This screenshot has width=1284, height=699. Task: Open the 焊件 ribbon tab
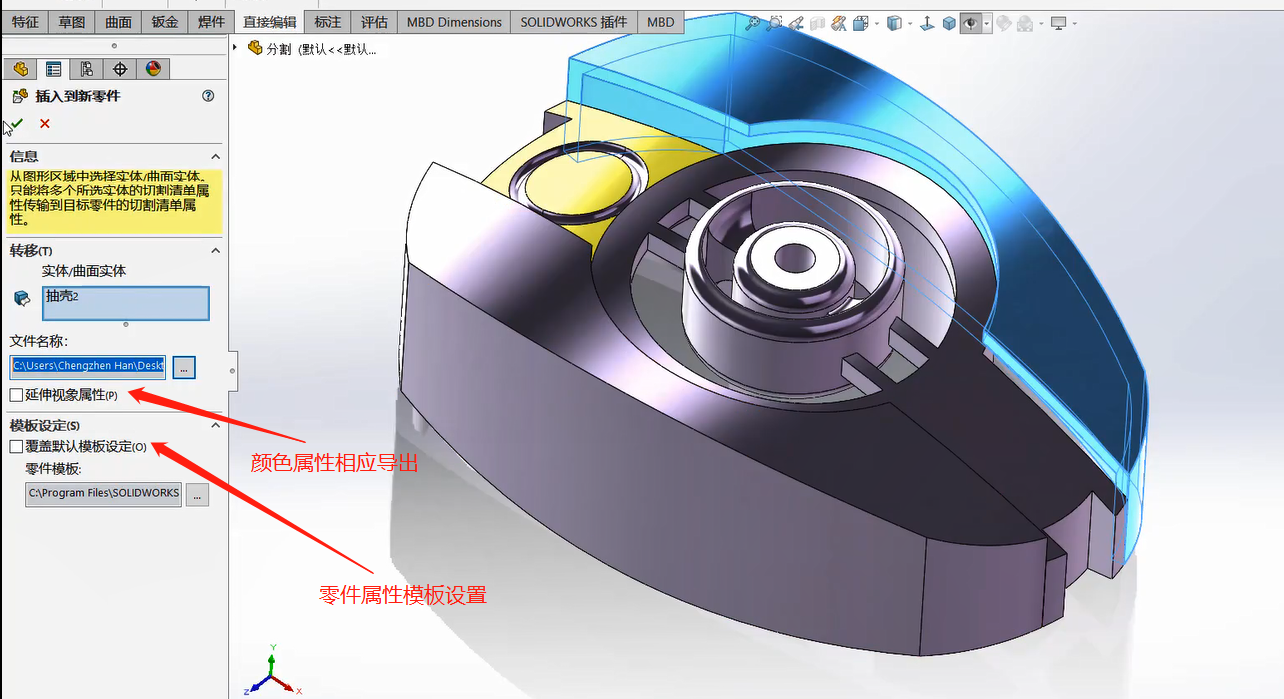pyautogui.click(x=211, y=22)
